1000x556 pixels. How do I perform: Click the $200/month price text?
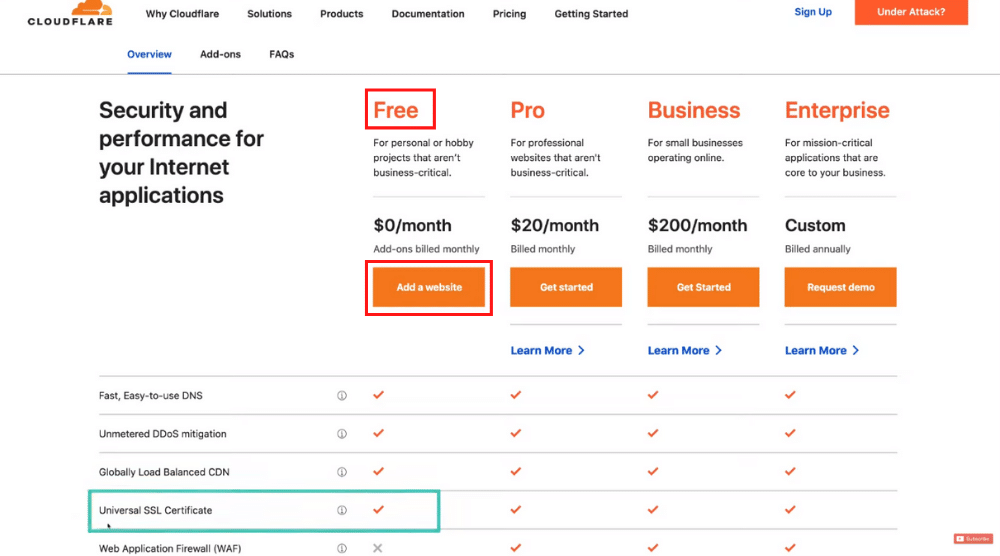pos(697,226)
